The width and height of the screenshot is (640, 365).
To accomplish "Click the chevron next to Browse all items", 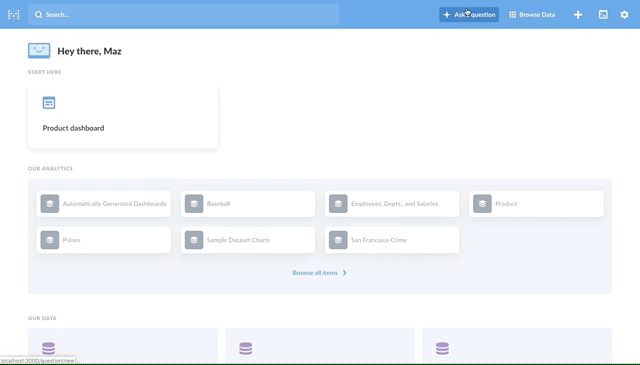I will point(344,273).
